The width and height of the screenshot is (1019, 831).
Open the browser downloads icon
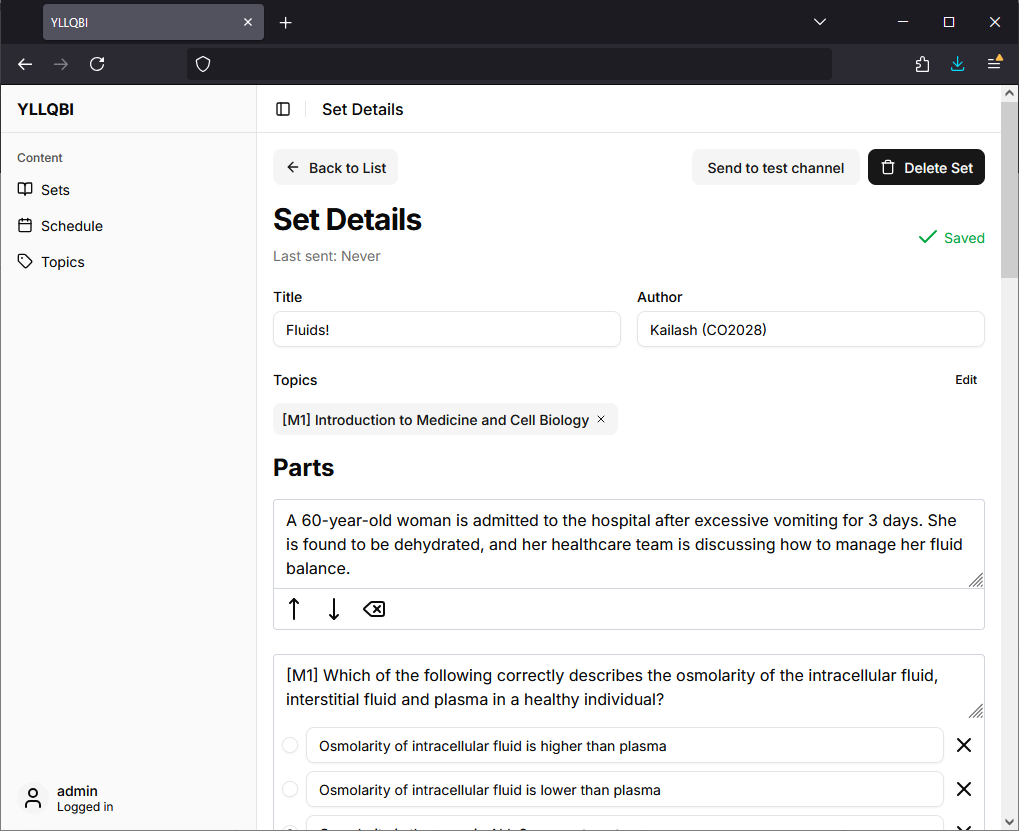pyautogui.click(x=957, y=63)
